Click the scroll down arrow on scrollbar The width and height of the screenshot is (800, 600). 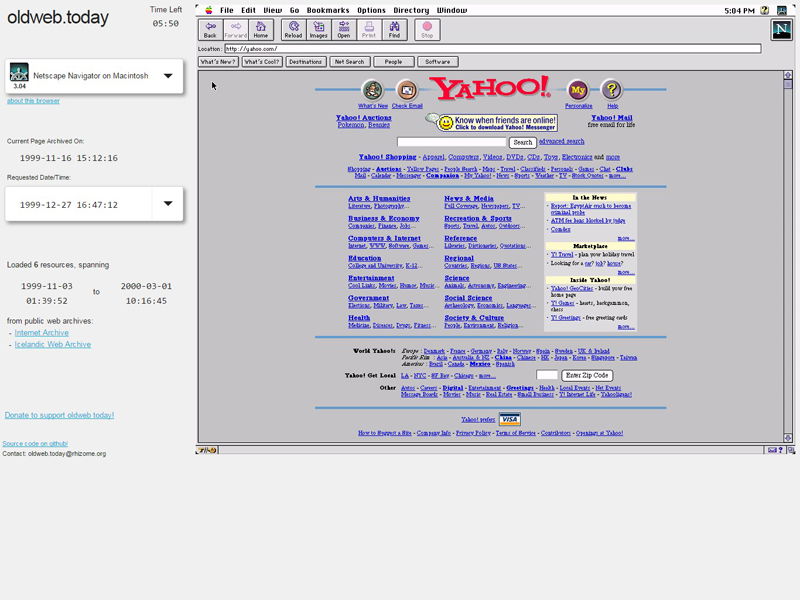click(x=788, y=438)
